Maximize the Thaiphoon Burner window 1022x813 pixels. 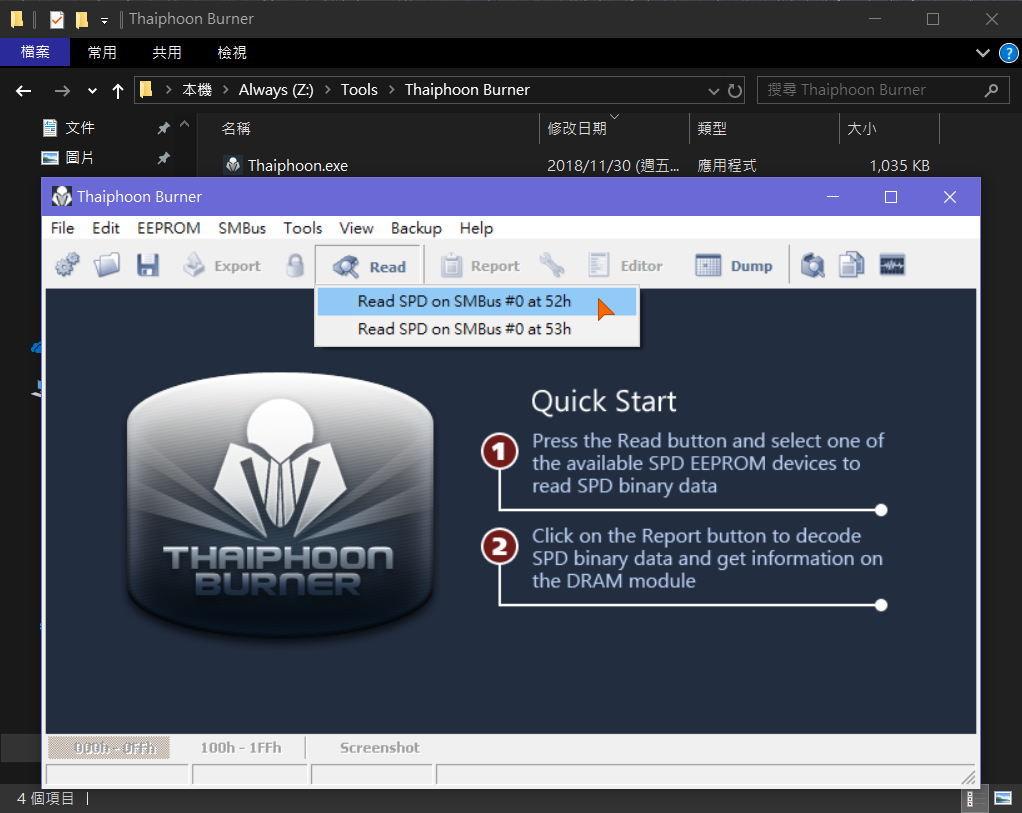(891, 197)
